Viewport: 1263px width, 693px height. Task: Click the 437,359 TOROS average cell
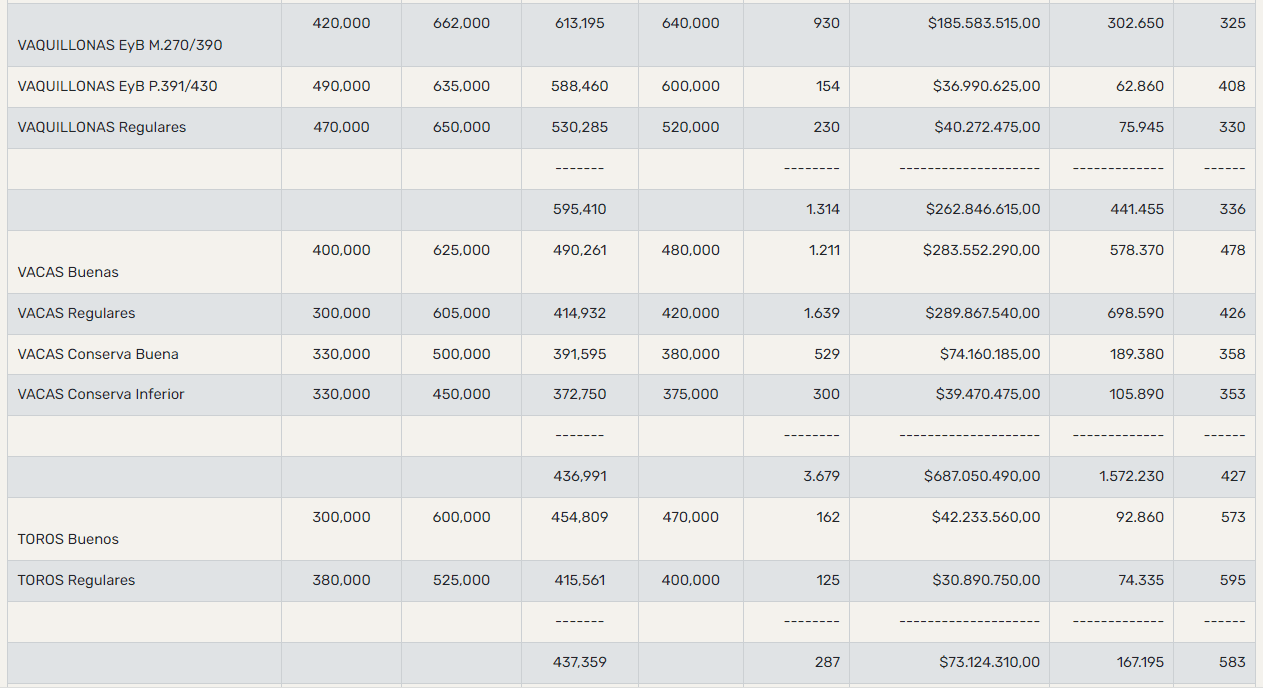579,662
